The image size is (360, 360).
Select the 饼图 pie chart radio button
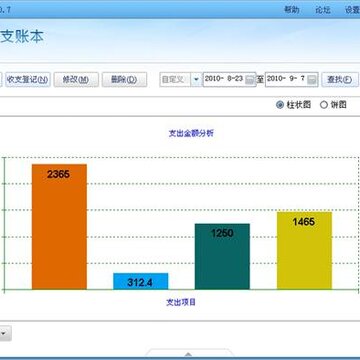(324, 105)
